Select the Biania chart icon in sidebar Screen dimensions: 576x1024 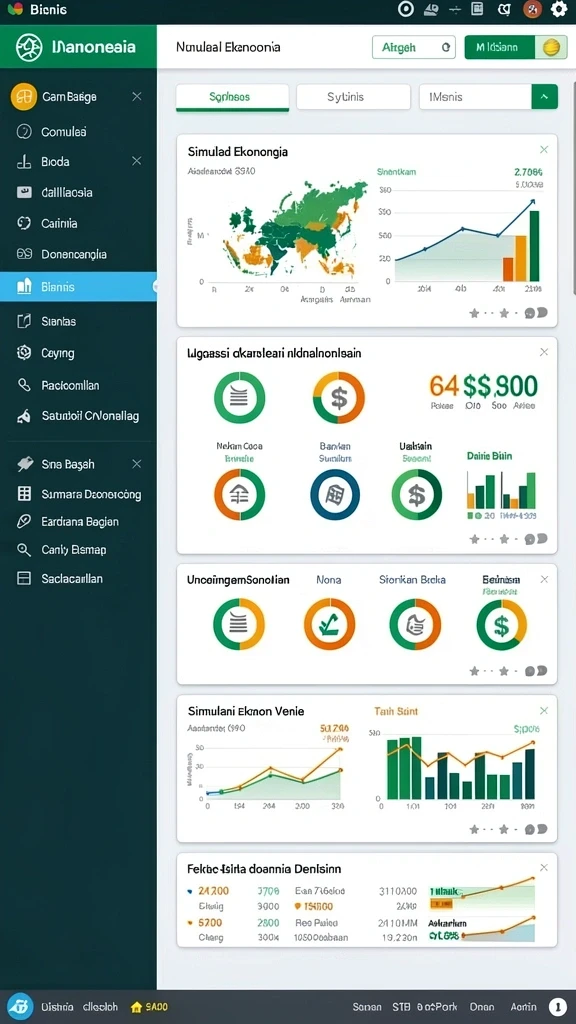[x=24, y=286]
